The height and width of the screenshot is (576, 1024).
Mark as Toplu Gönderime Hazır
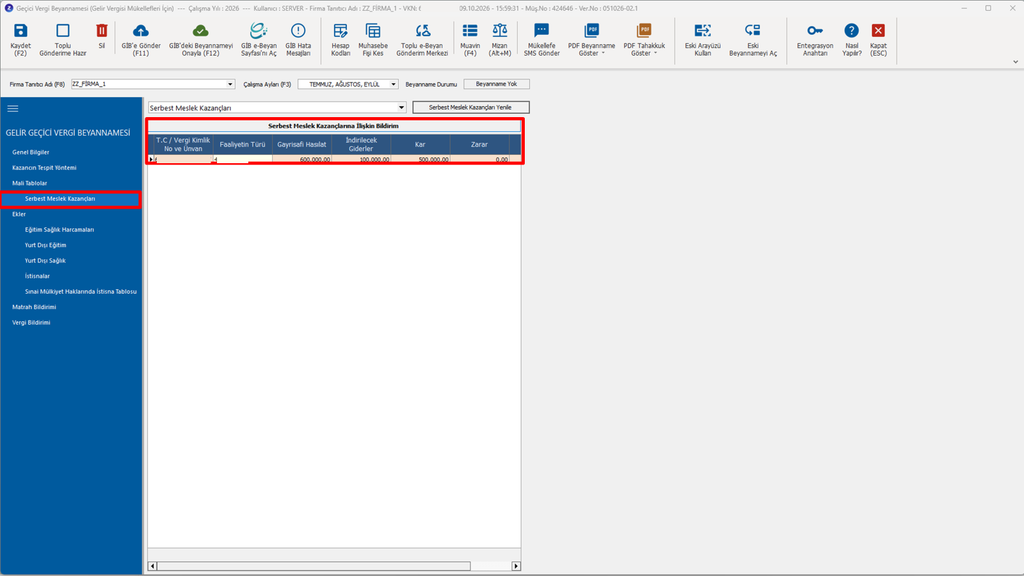pos(63,39)
